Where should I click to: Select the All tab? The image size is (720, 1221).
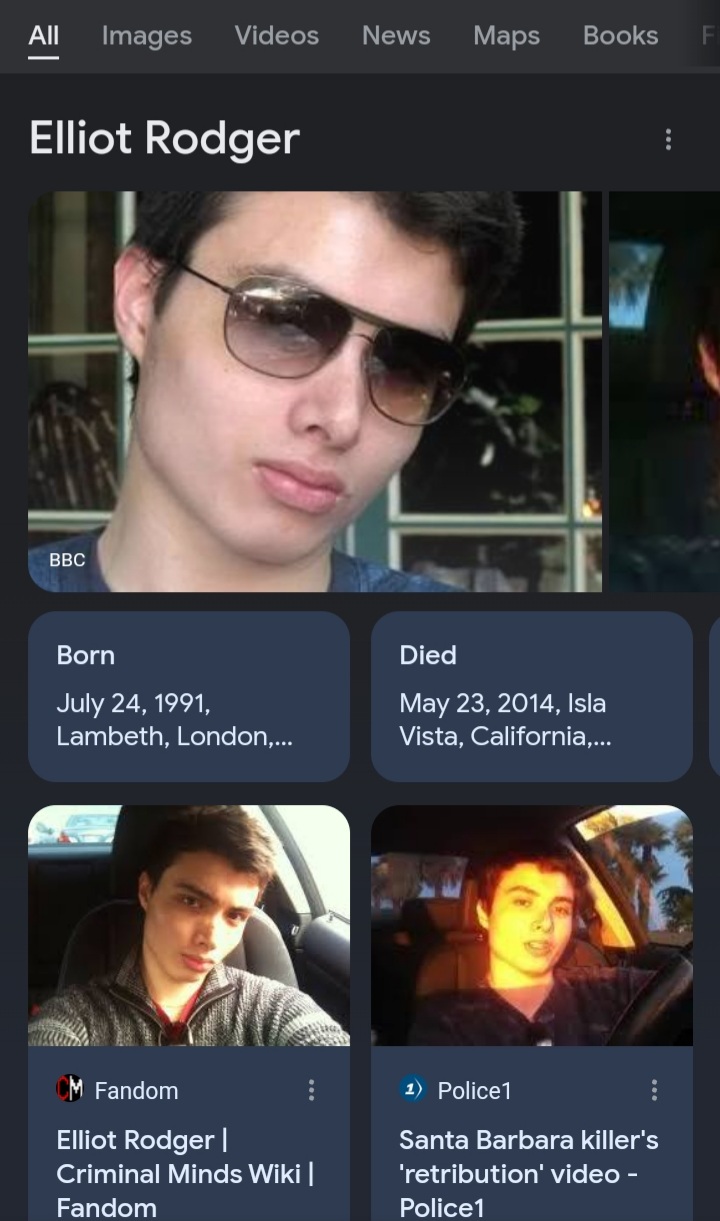[x=43, y=36]
